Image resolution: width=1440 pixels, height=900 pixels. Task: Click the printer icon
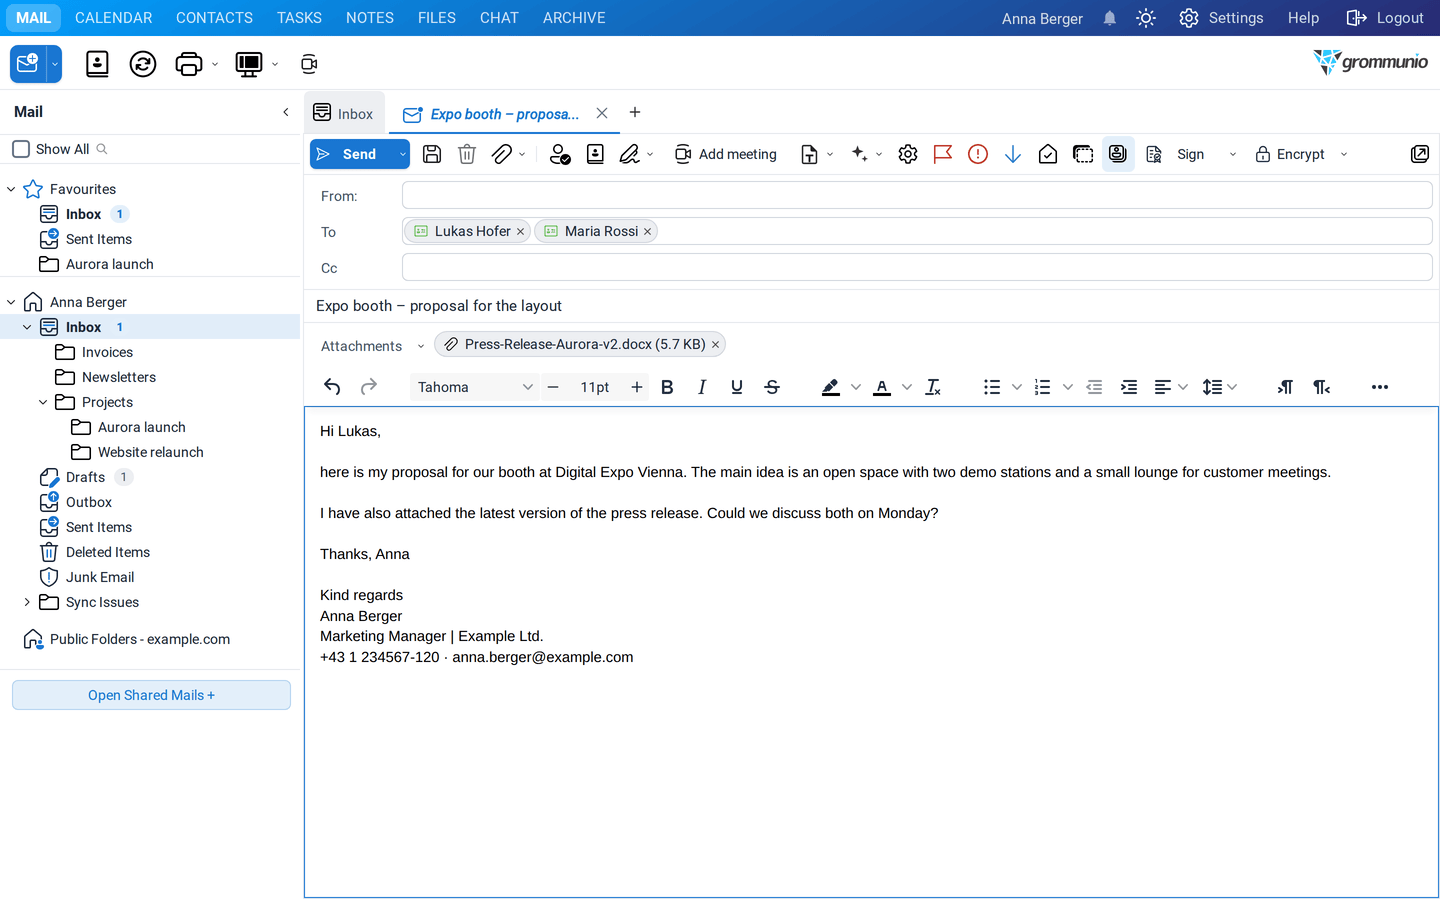pos(188,64)
